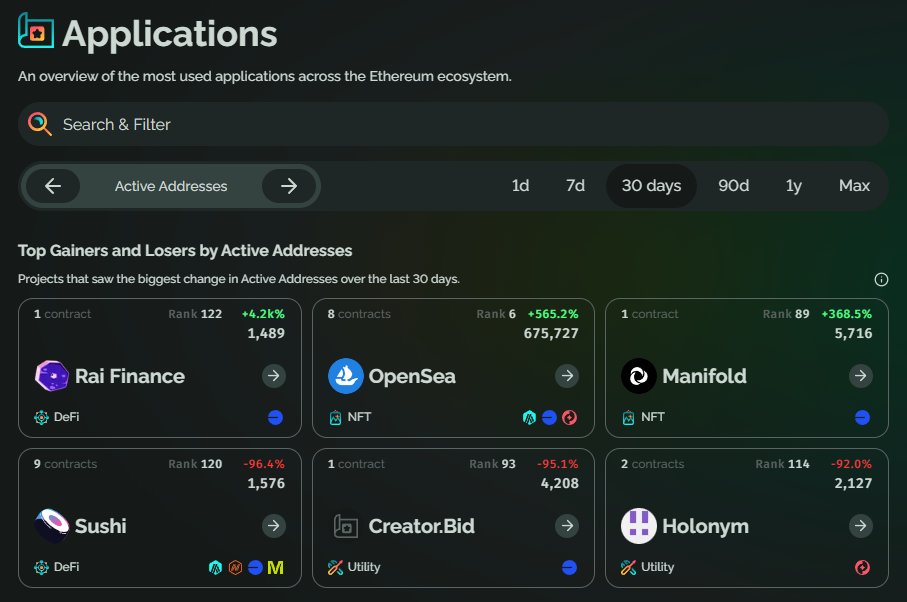This screenshot has width=907, height=602.
Task: Click the +4.2k% change on Rai Finance
Action: click(x=263, y=314)
